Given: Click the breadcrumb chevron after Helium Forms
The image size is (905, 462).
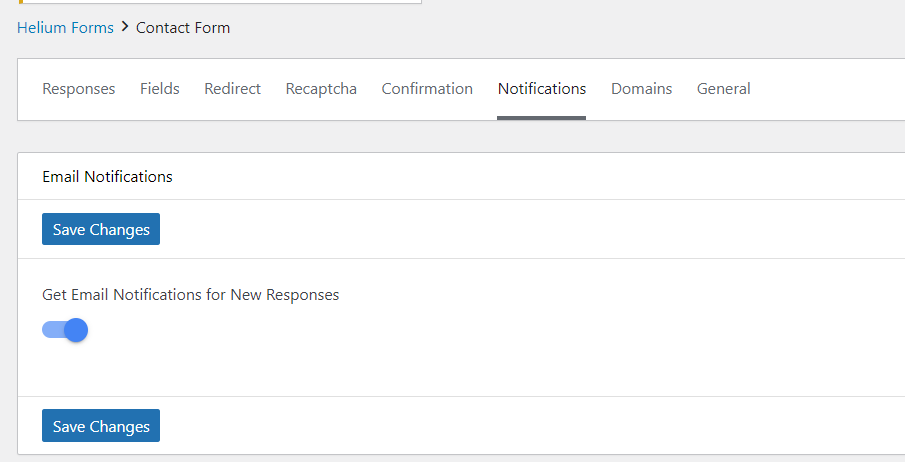Looking at the screenshot, I should tap(125, 27).
